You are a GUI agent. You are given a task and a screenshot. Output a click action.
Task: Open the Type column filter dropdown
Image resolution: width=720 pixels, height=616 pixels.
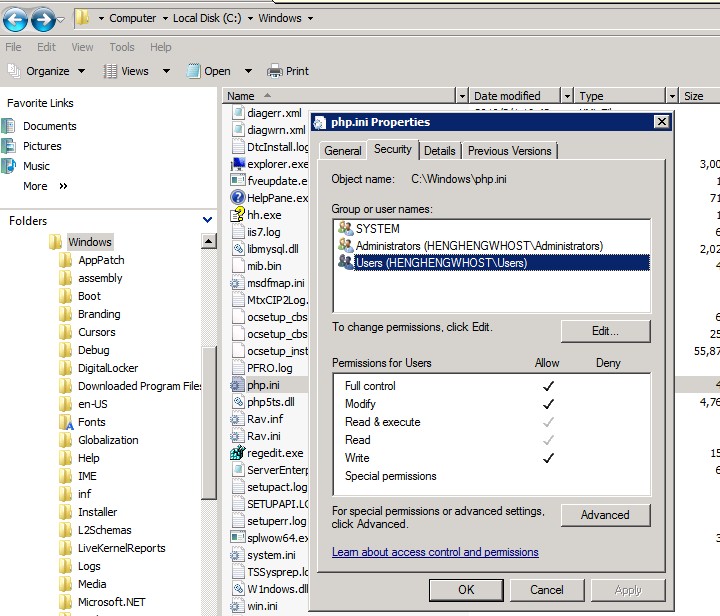672,96
